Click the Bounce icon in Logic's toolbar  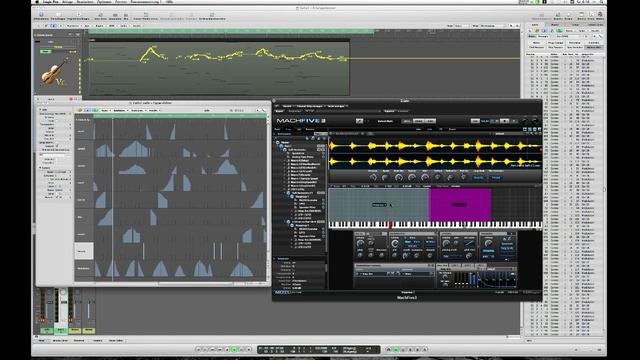click(x=558, y=16)
